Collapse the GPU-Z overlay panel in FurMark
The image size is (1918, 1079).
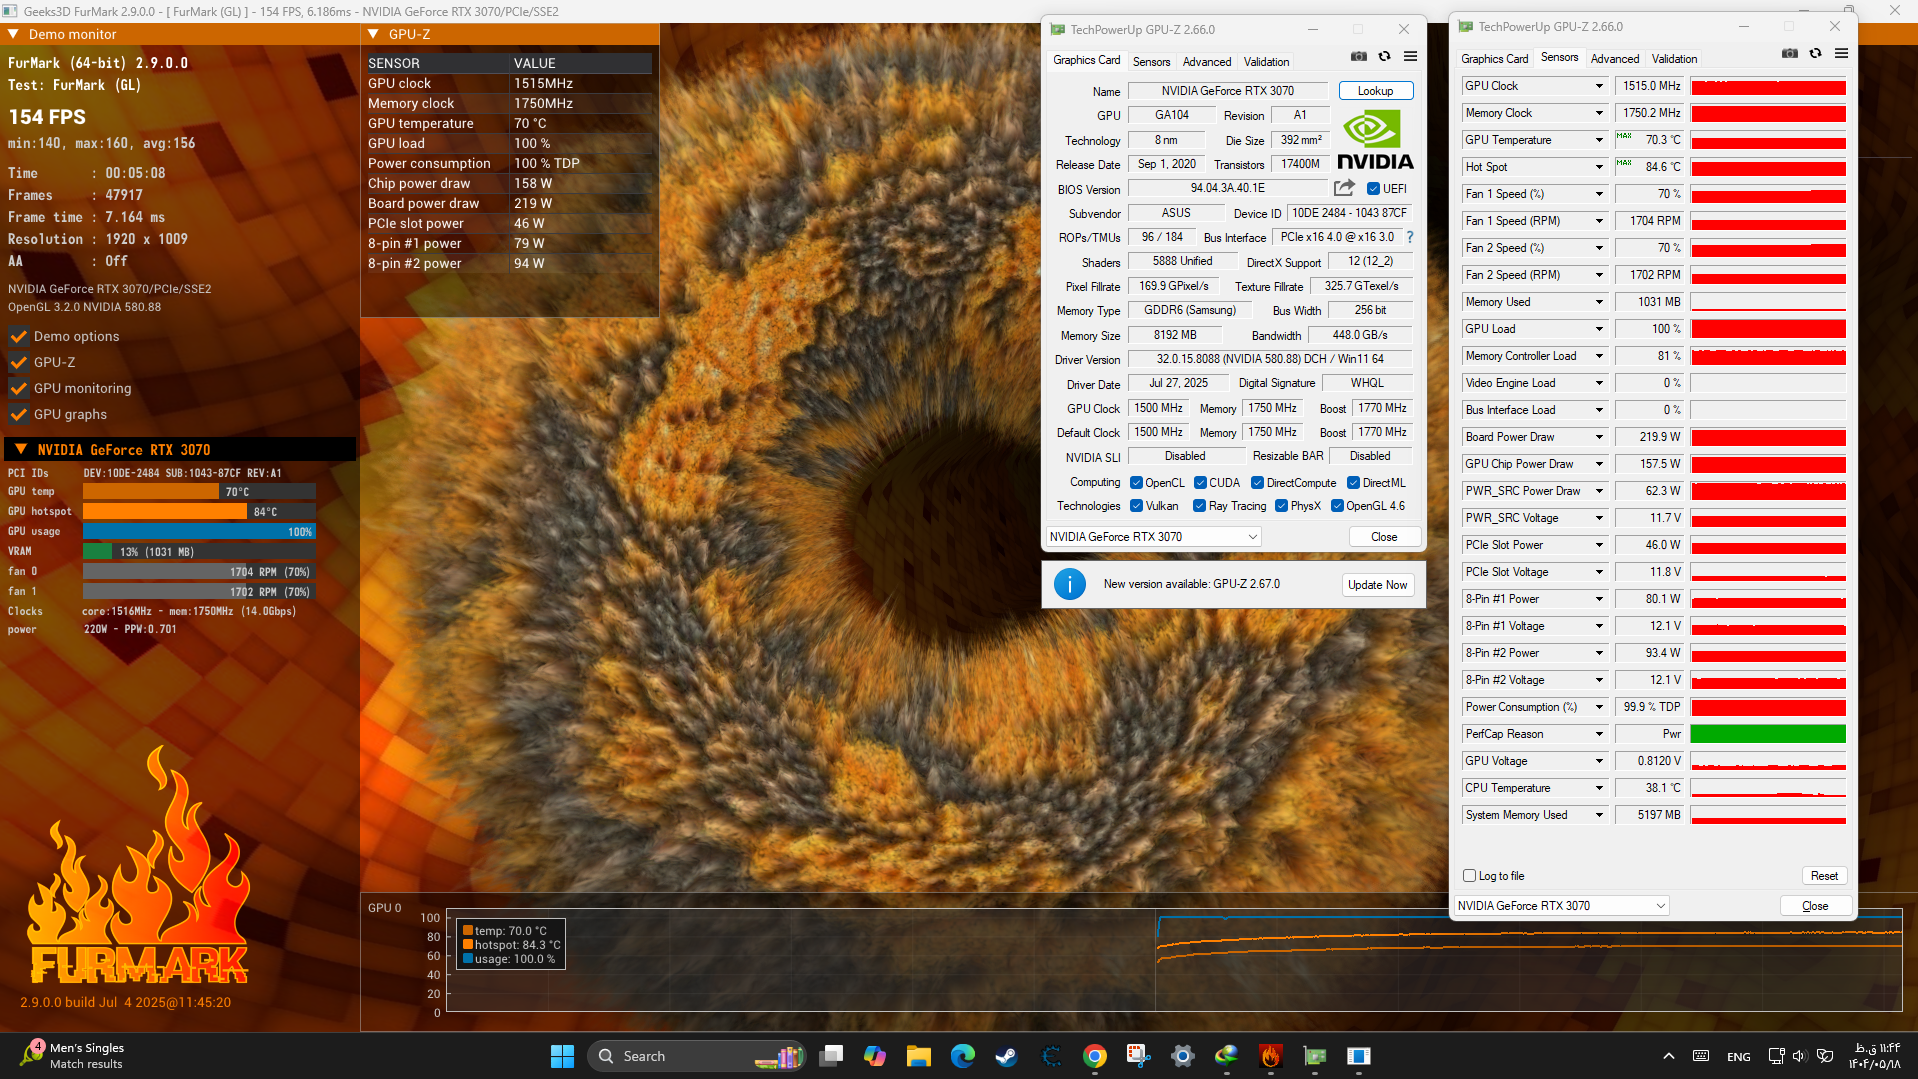[373, 34]
